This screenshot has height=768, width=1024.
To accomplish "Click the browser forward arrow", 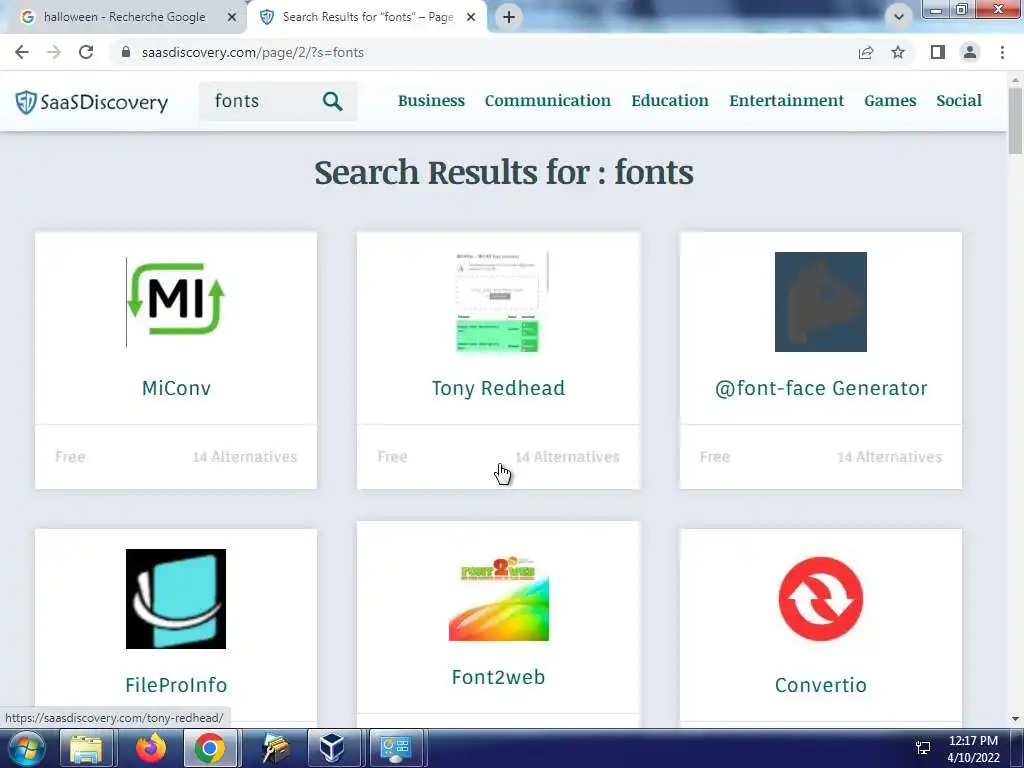I will pyautogui.click(x=54, y=52).
